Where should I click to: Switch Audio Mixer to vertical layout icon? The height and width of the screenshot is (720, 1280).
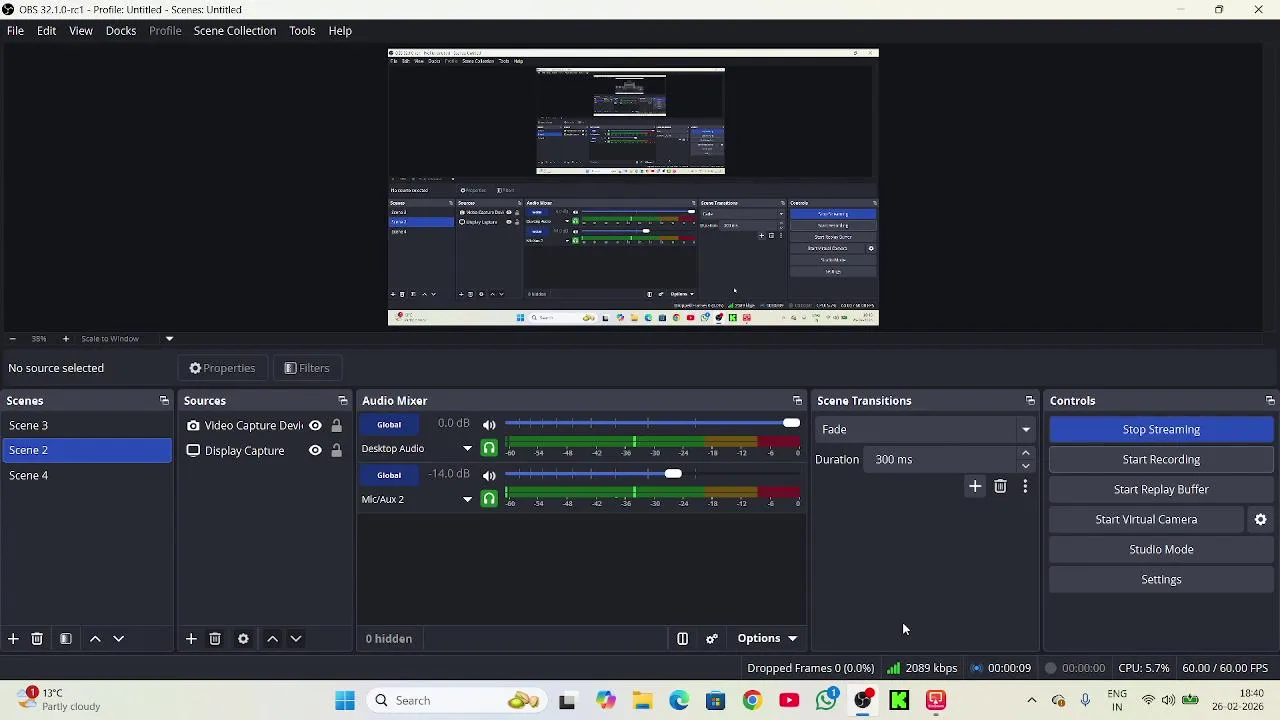click(682, 638)
